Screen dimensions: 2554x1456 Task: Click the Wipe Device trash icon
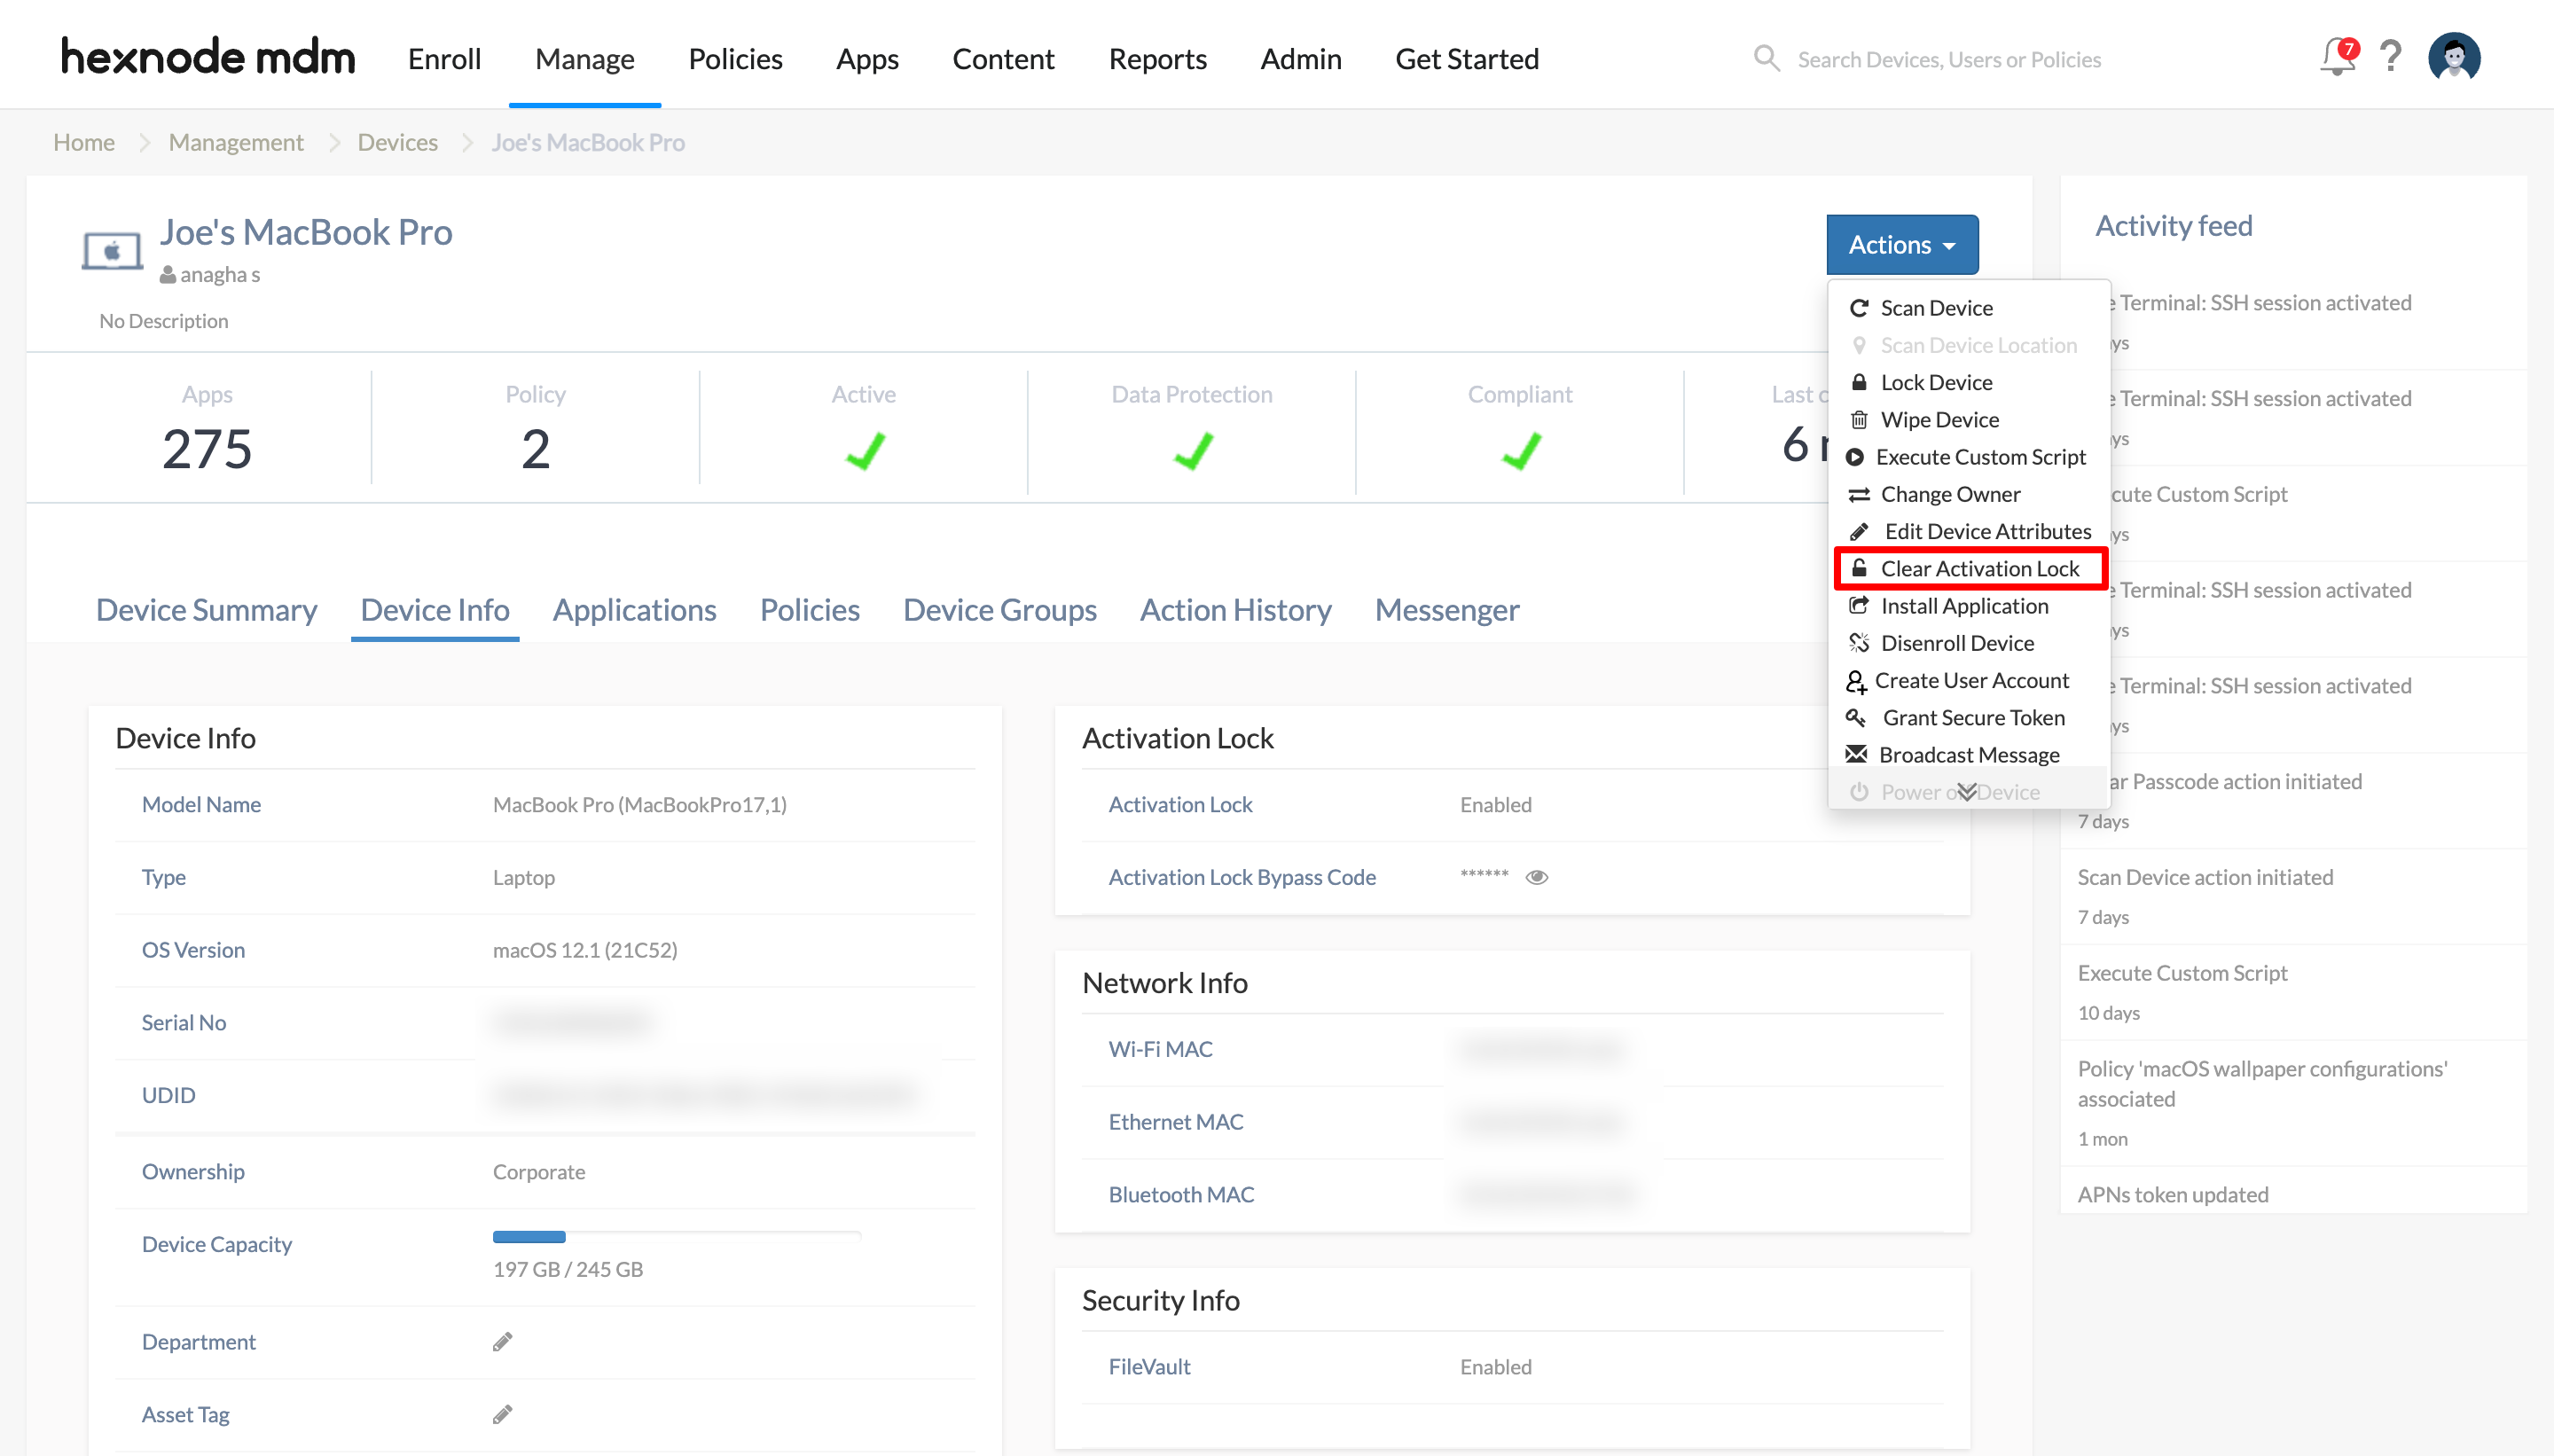pyautogui.click(x=1859, y=420)
